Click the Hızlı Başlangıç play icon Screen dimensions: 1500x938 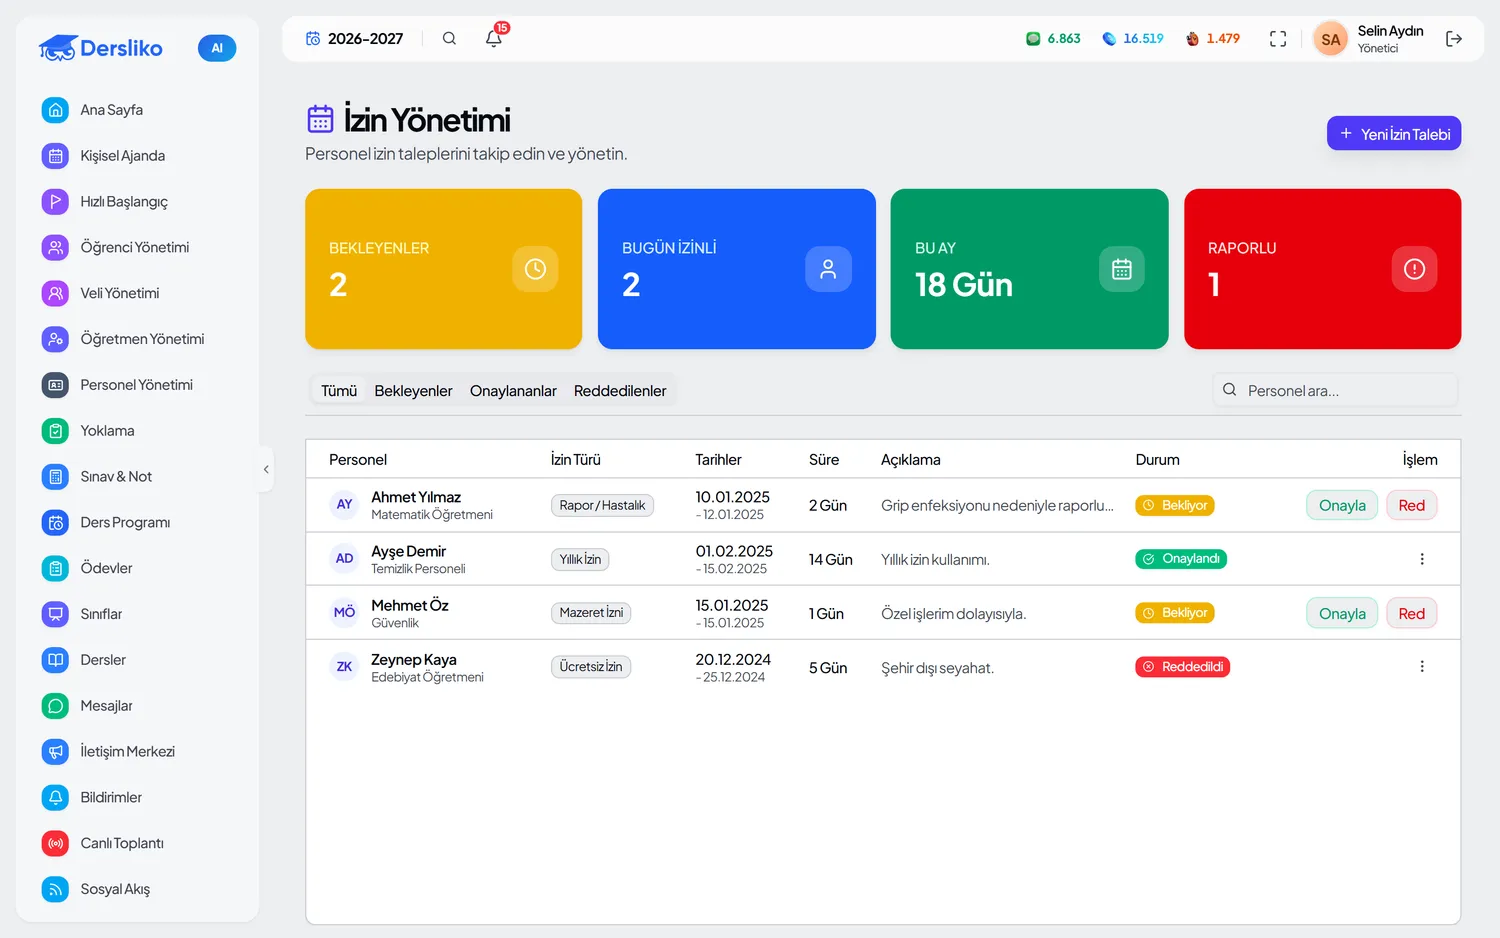[56, 202]
